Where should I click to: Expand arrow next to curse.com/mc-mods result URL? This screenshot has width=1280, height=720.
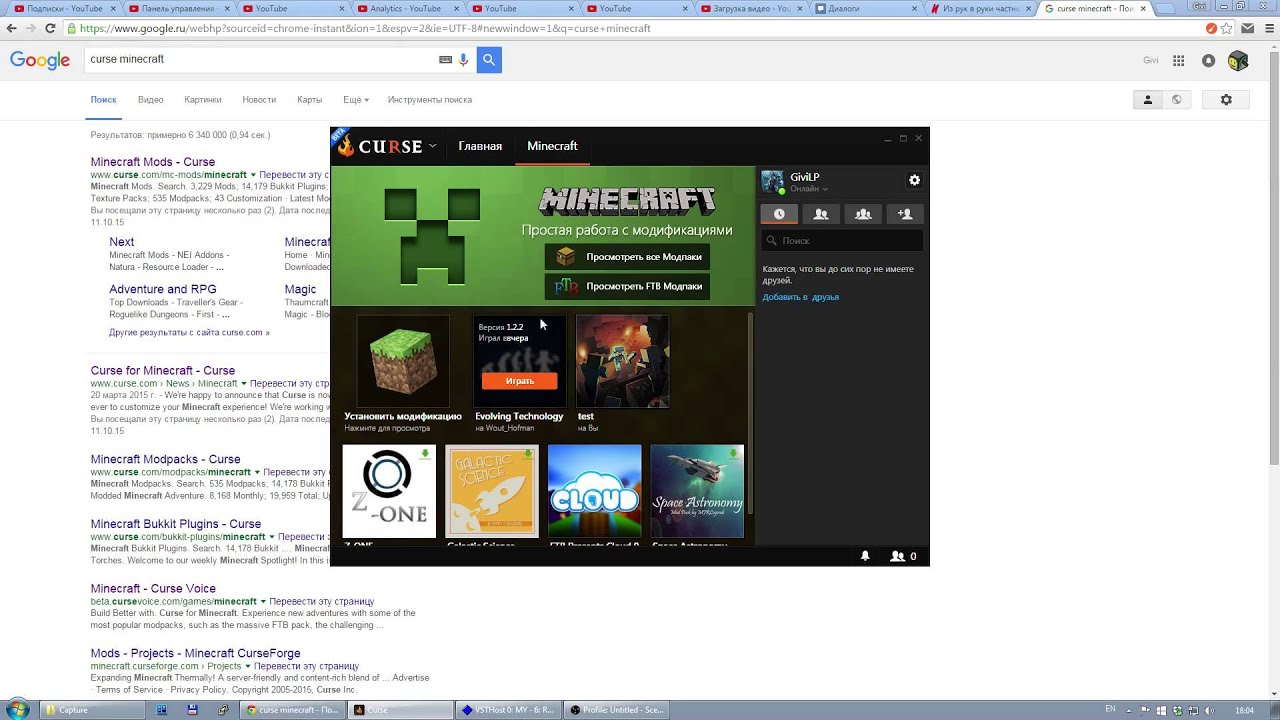pos(253,175)
